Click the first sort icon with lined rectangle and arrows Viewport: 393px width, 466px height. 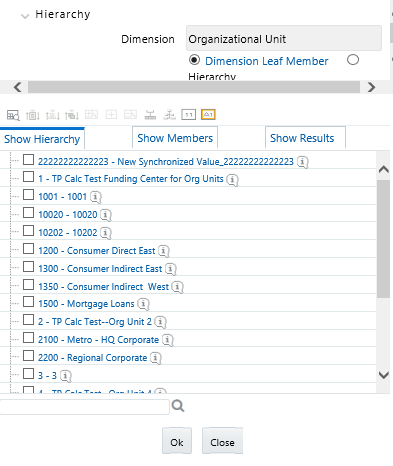tap(33, 115)
